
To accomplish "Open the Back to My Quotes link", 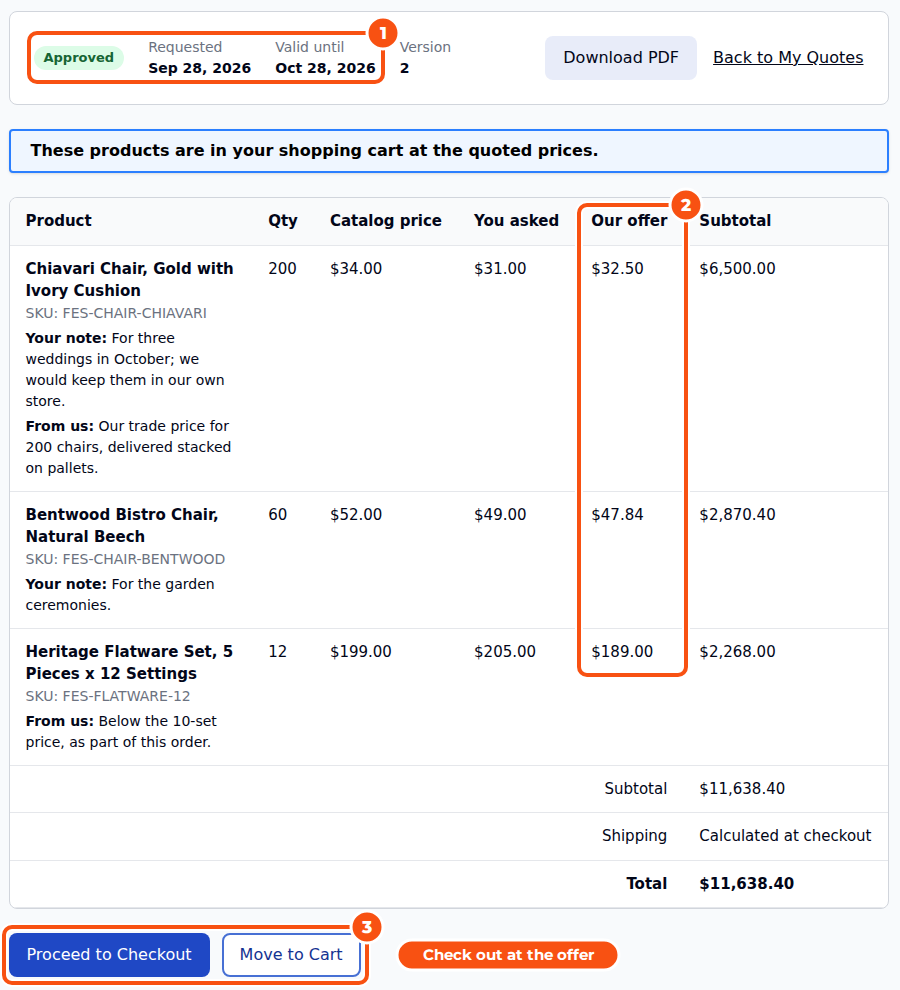I will [788, 57].
